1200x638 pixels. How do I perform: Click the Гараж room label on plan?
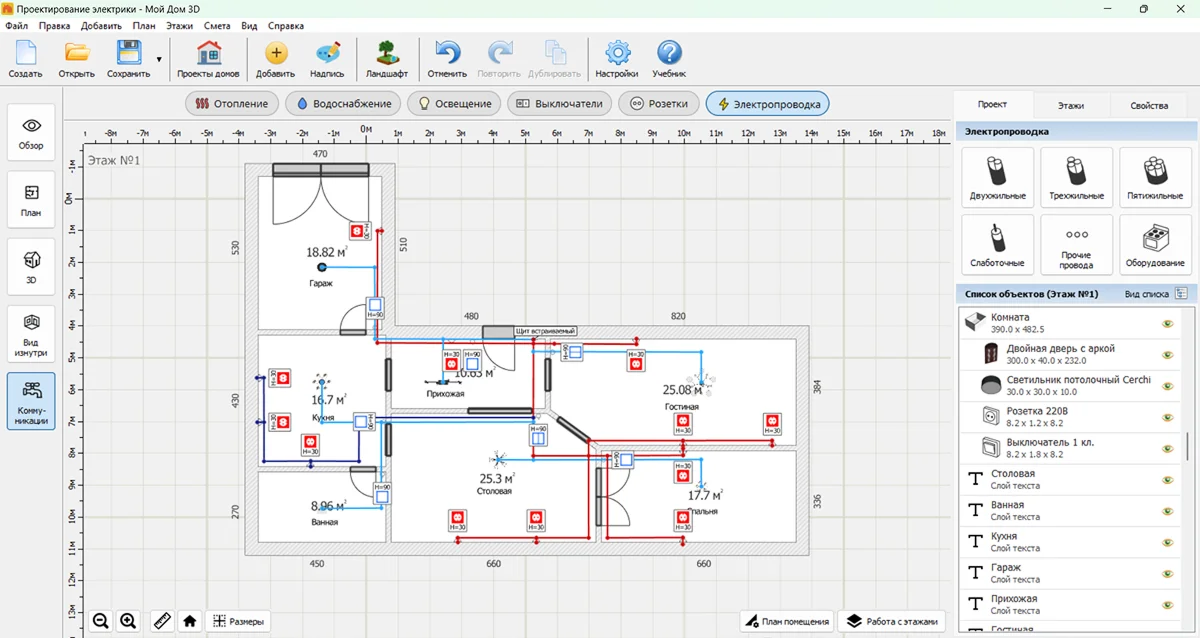[320, 283]
